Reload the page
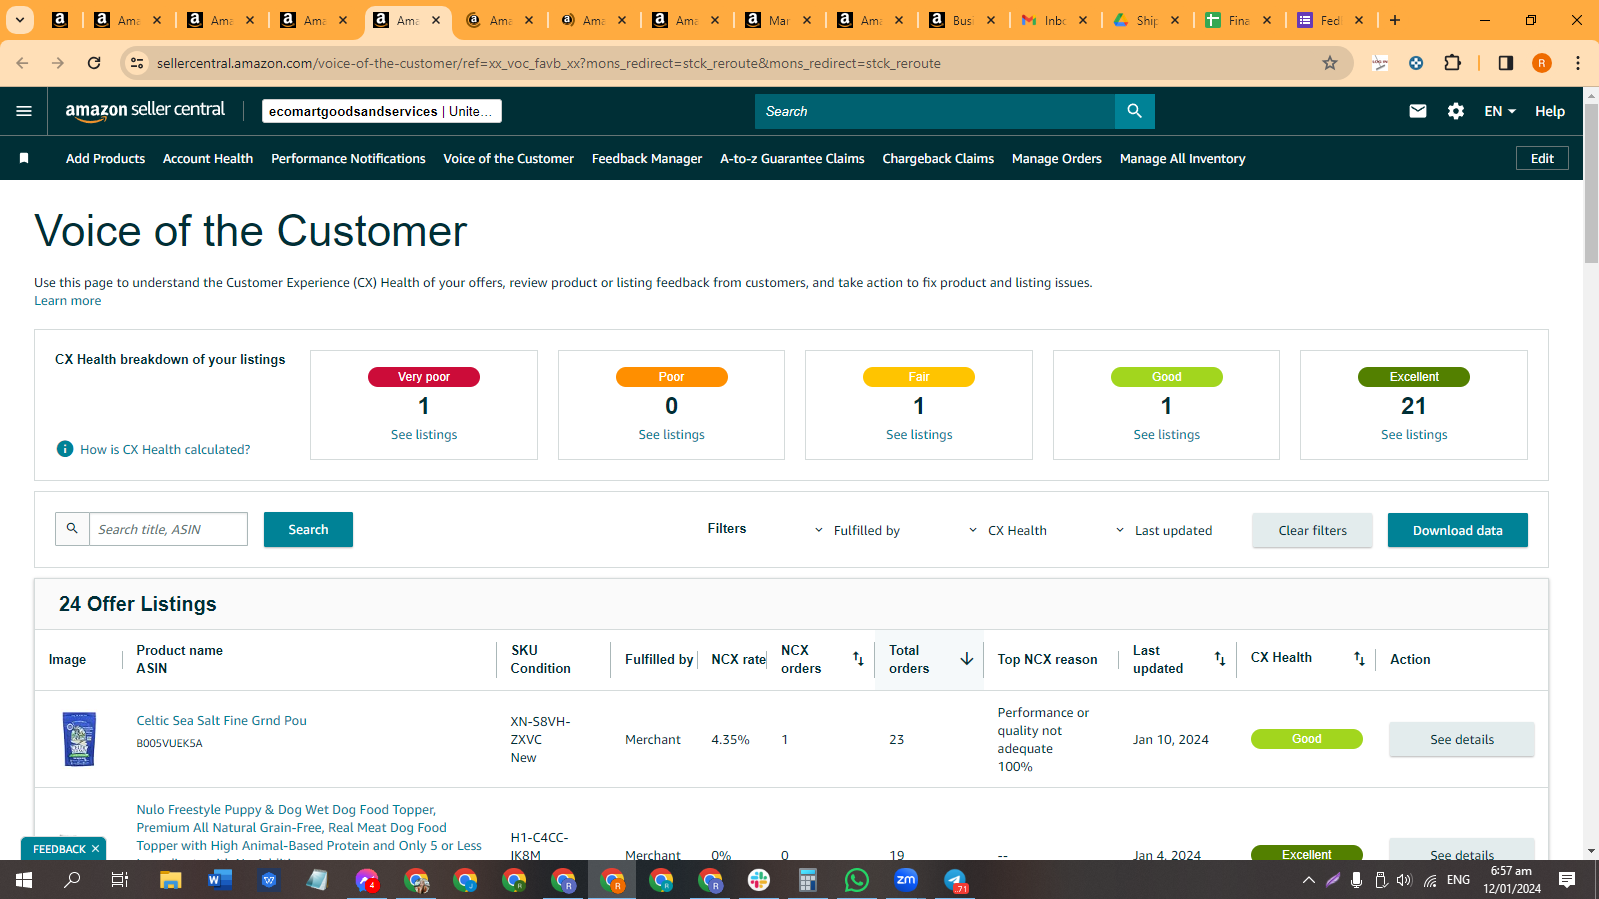Image resolution: width=1599 pixels, height=899 pixels. tap(94, 63)
